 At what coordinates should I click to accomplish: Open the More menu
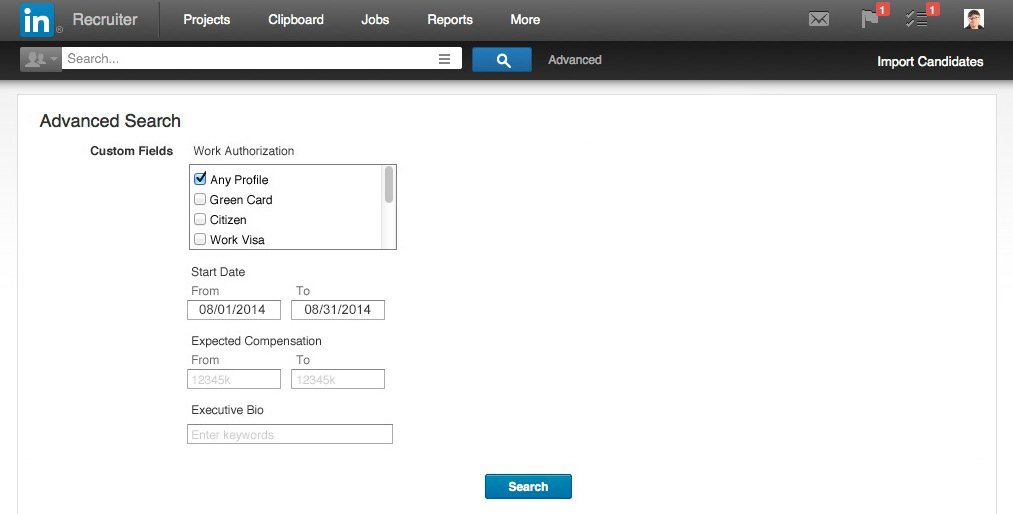coord(525,20)
